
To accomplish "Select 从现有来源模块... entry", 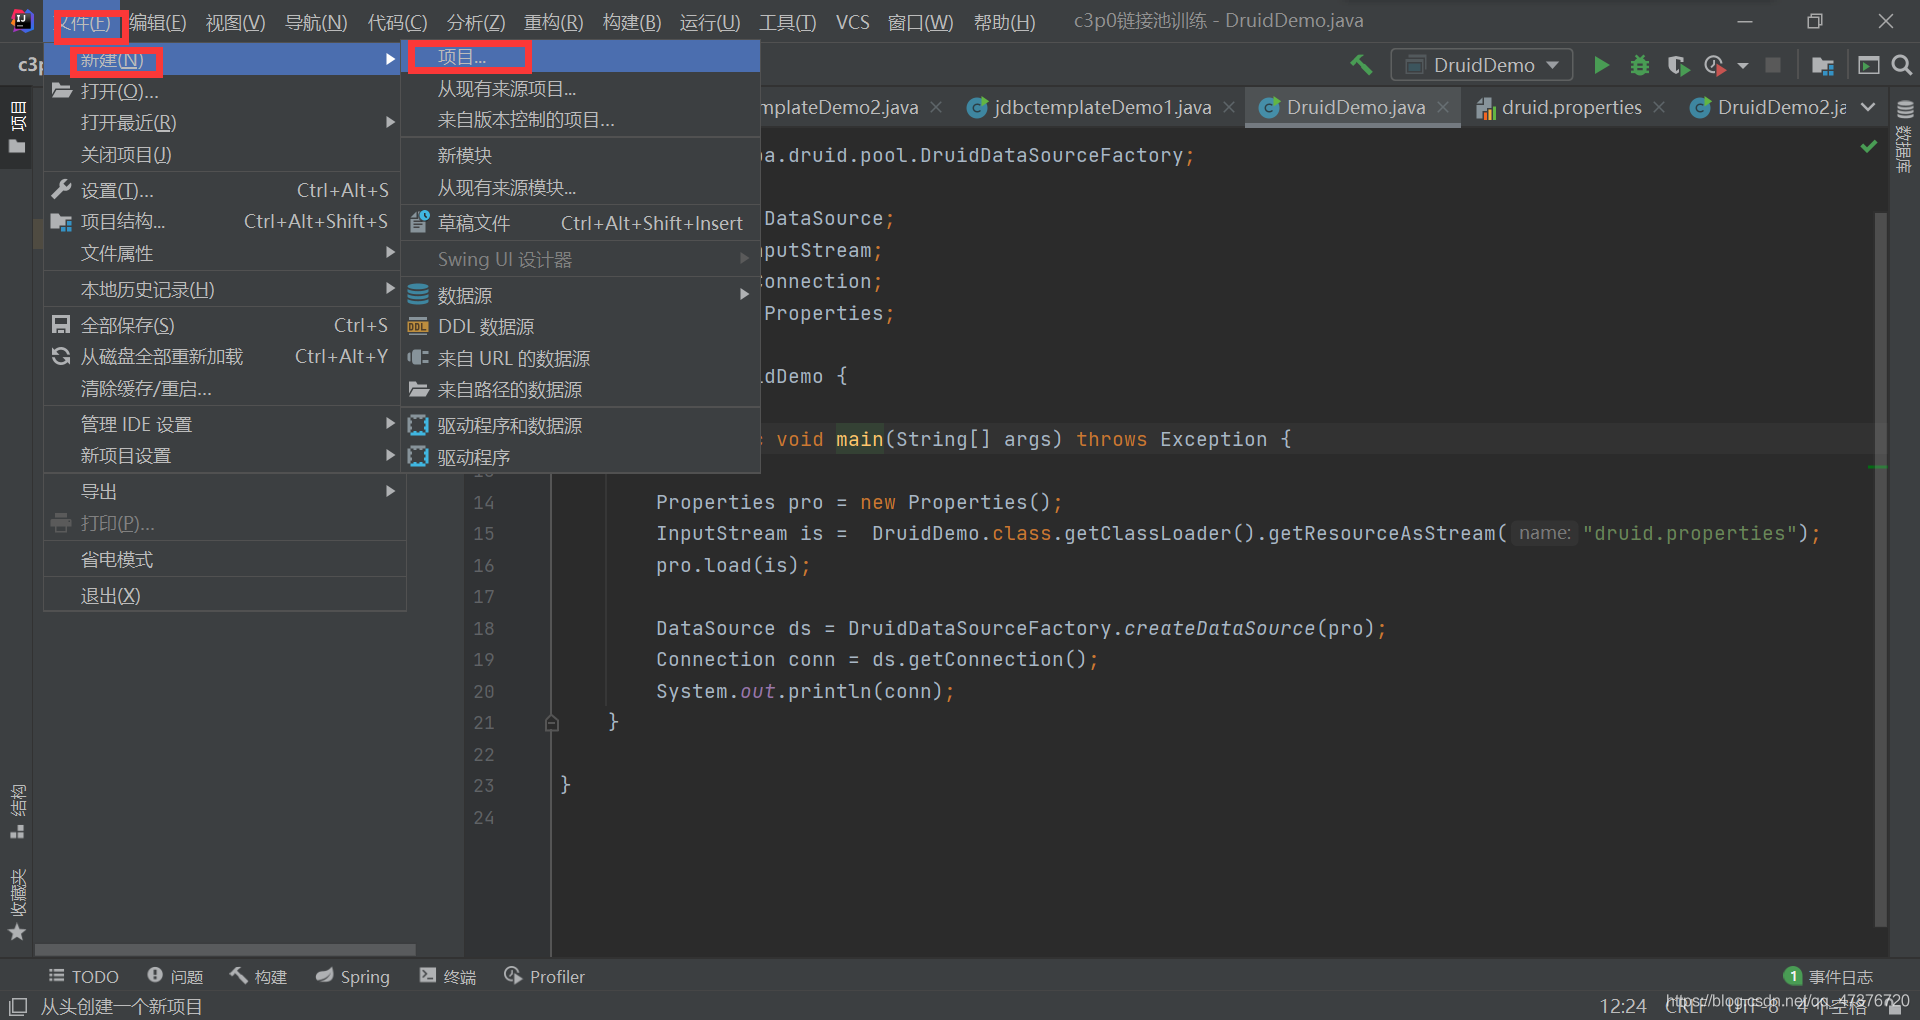I will pyautogui.click(x=580, y=187).
